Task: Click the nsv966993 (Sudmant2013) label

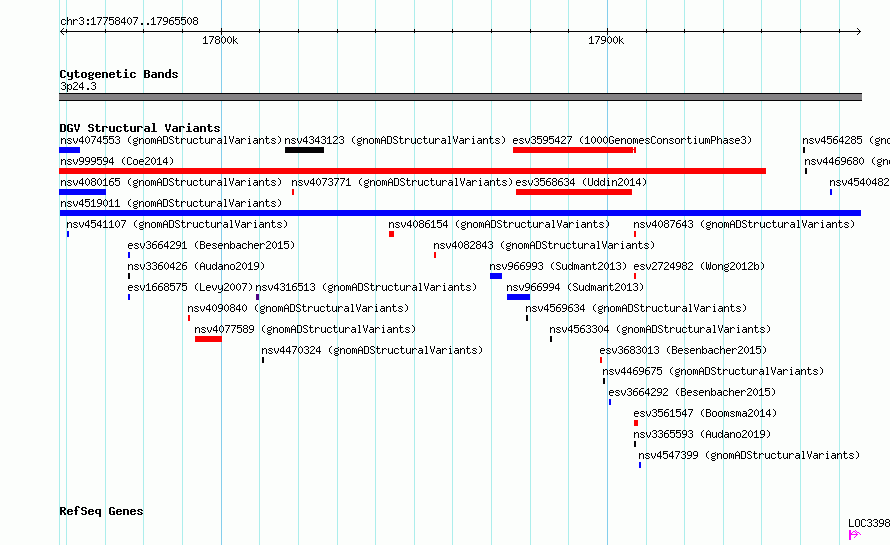Action: 558,266
